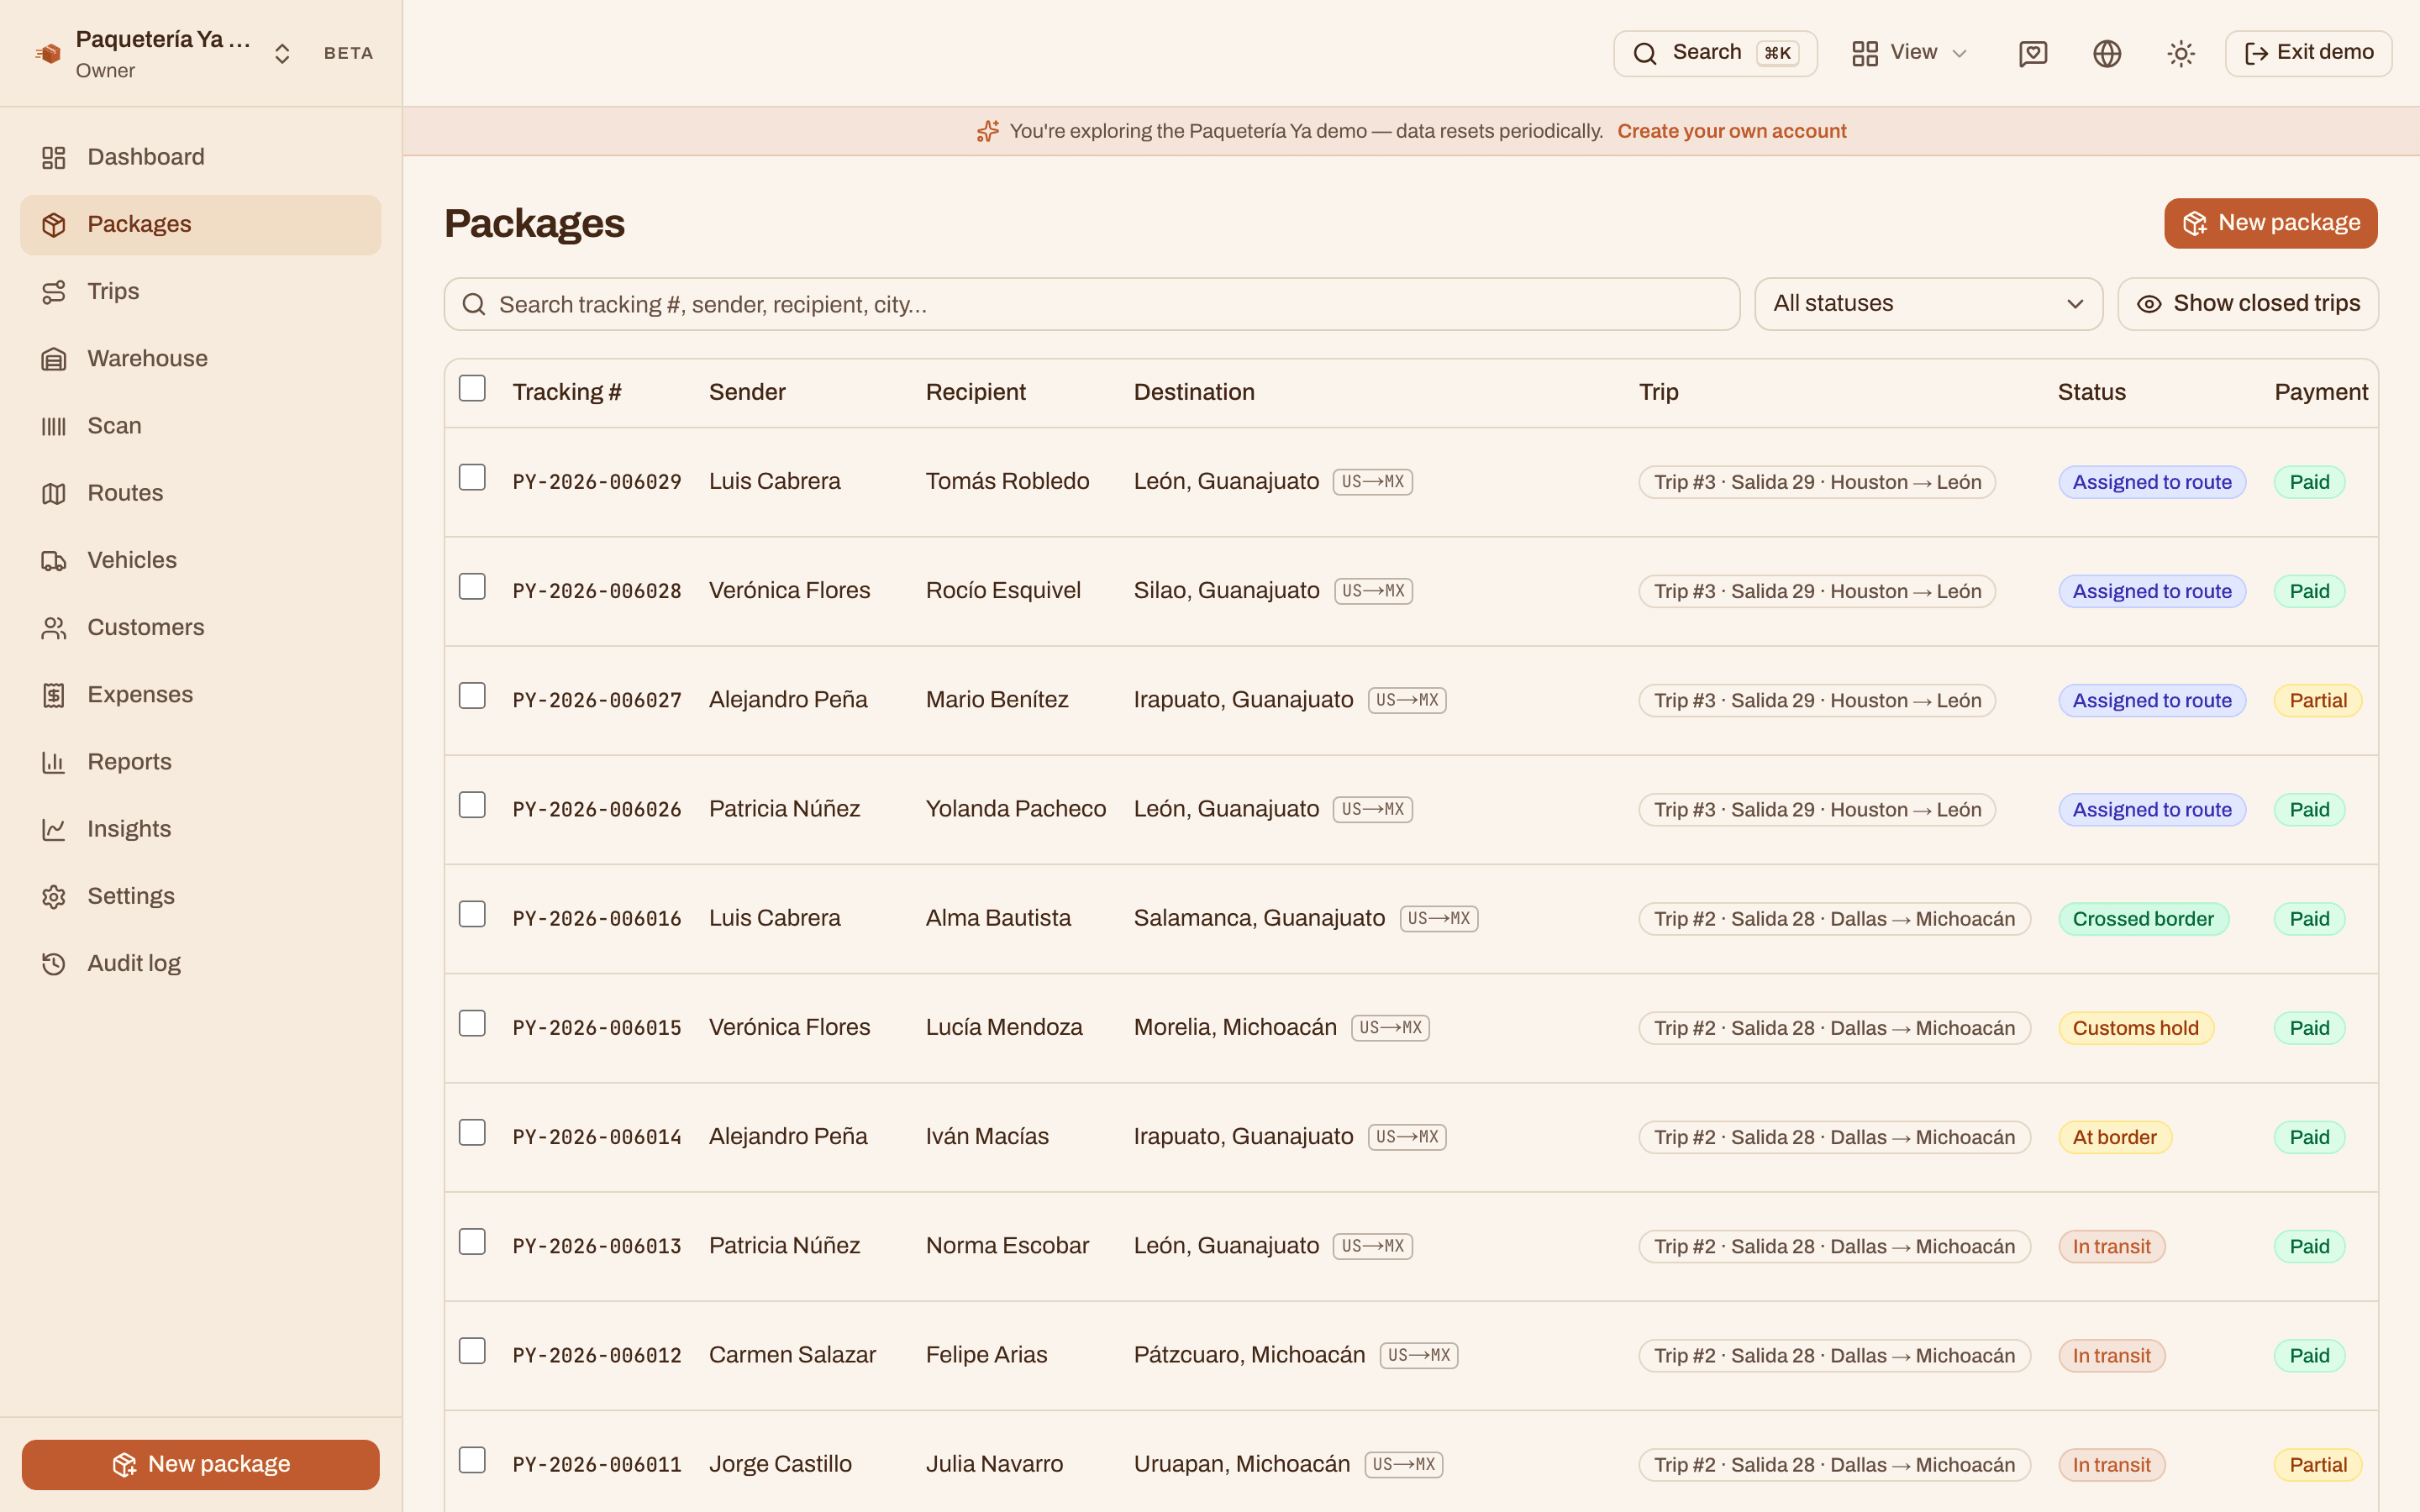
Task: Click the Crossed border status badge
Action: tap(2143, 919)
